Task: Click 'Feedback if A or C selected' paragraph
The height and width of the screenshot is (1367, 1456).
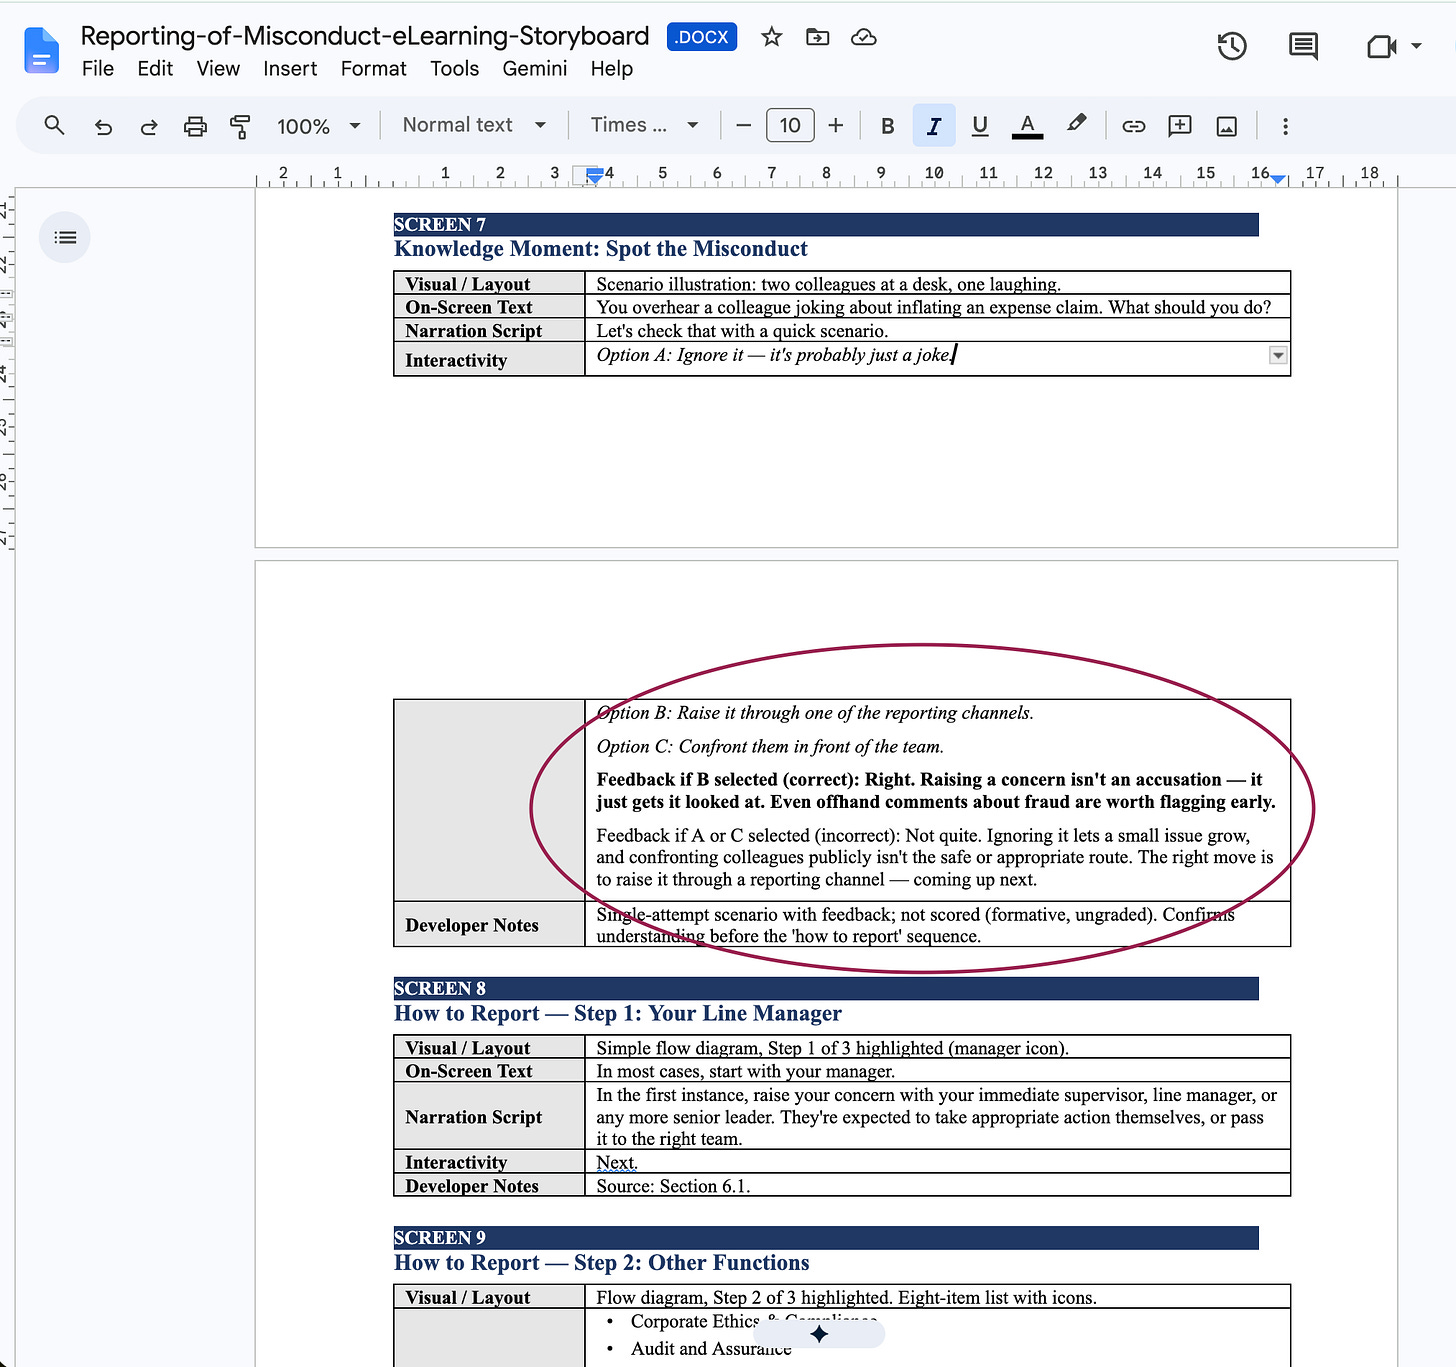Action: (x=935, y=858)
